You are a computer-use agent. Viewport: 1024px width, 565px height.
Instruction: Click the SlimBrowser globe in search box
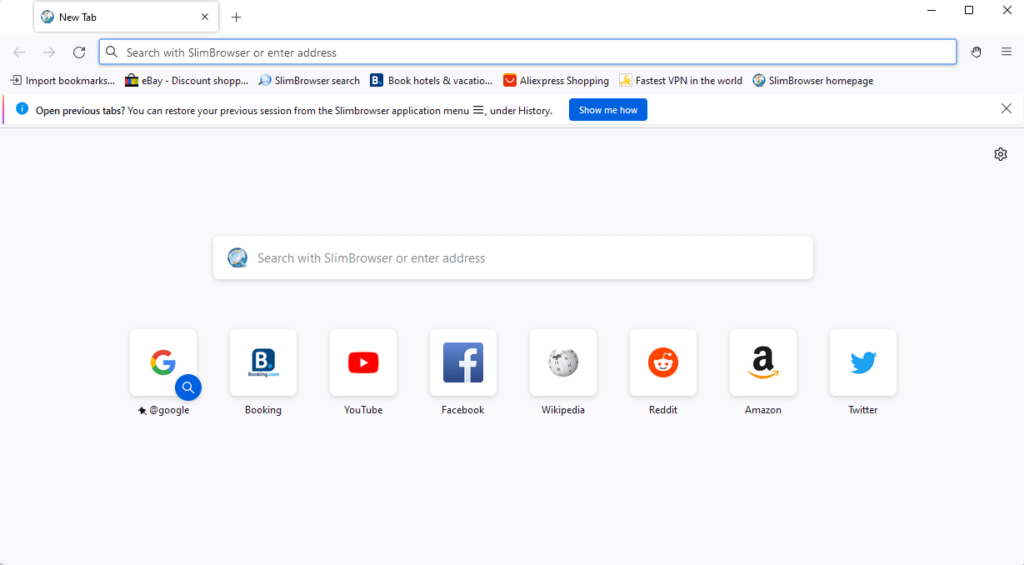tap(237, 257)
